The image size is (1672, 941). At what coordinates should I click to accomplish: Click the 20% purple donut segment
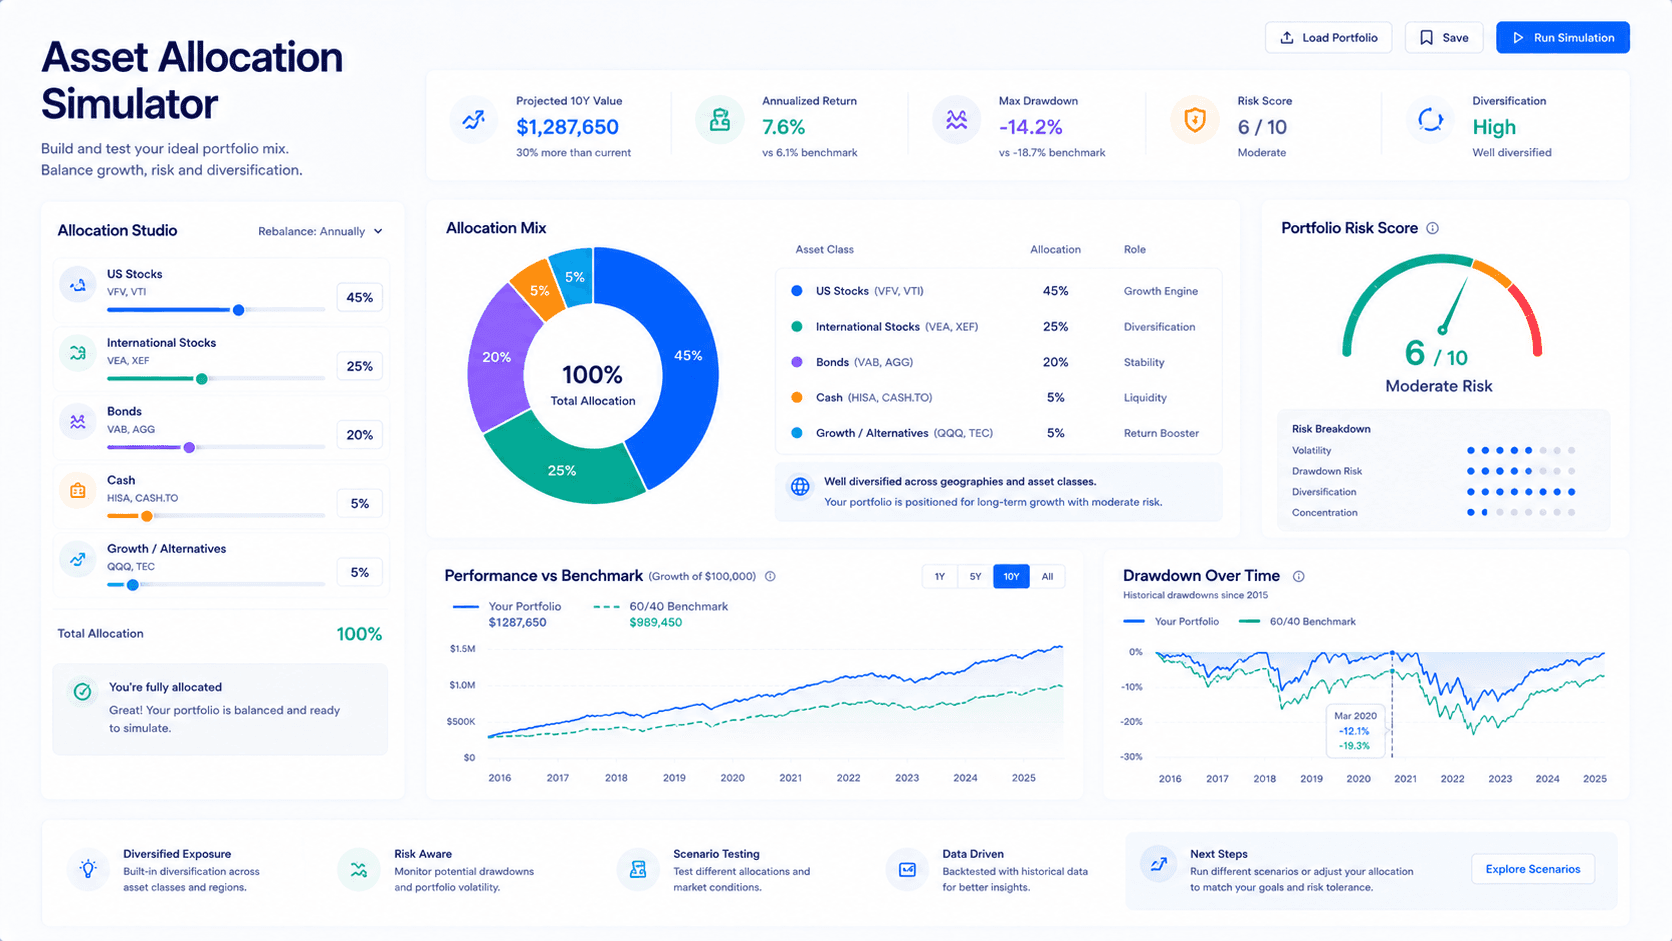click(x=497, y=357)
